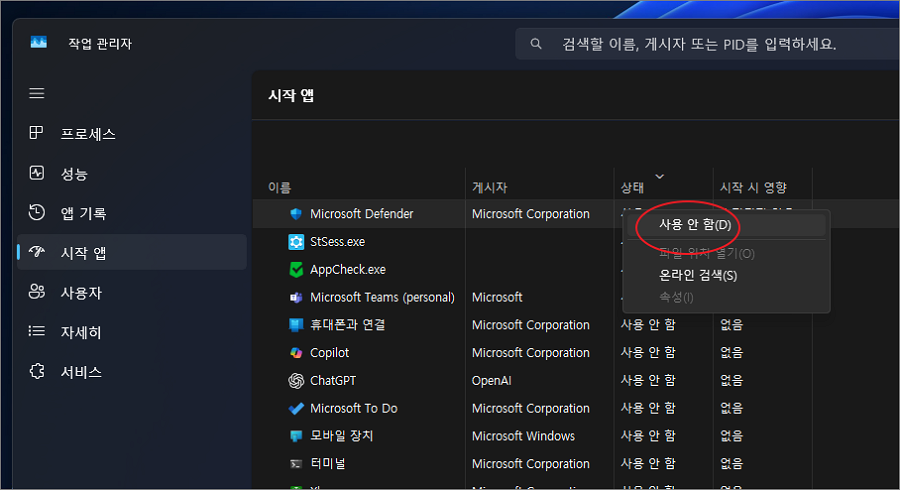Click the Microsoft Teams (personal) icon
900x490 pixels.
pos(296,297)
